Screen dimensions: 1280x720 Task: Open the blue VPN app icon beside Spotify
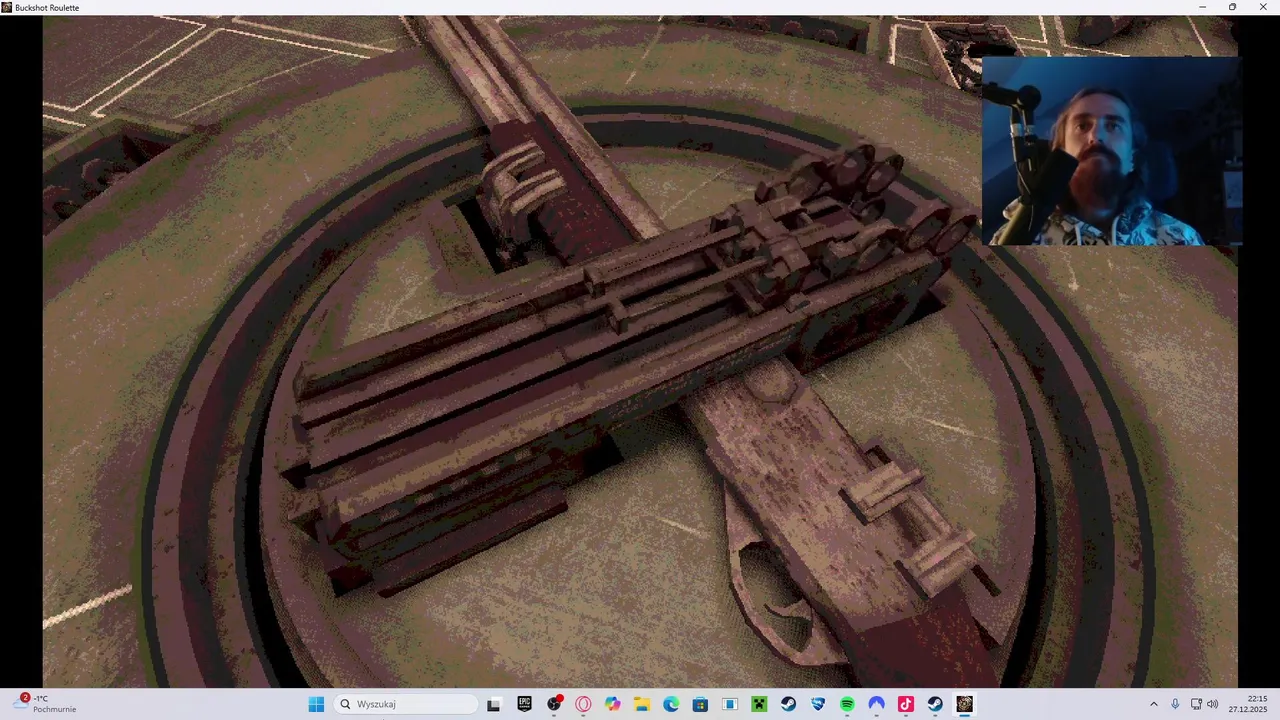(x=876, y=704)
